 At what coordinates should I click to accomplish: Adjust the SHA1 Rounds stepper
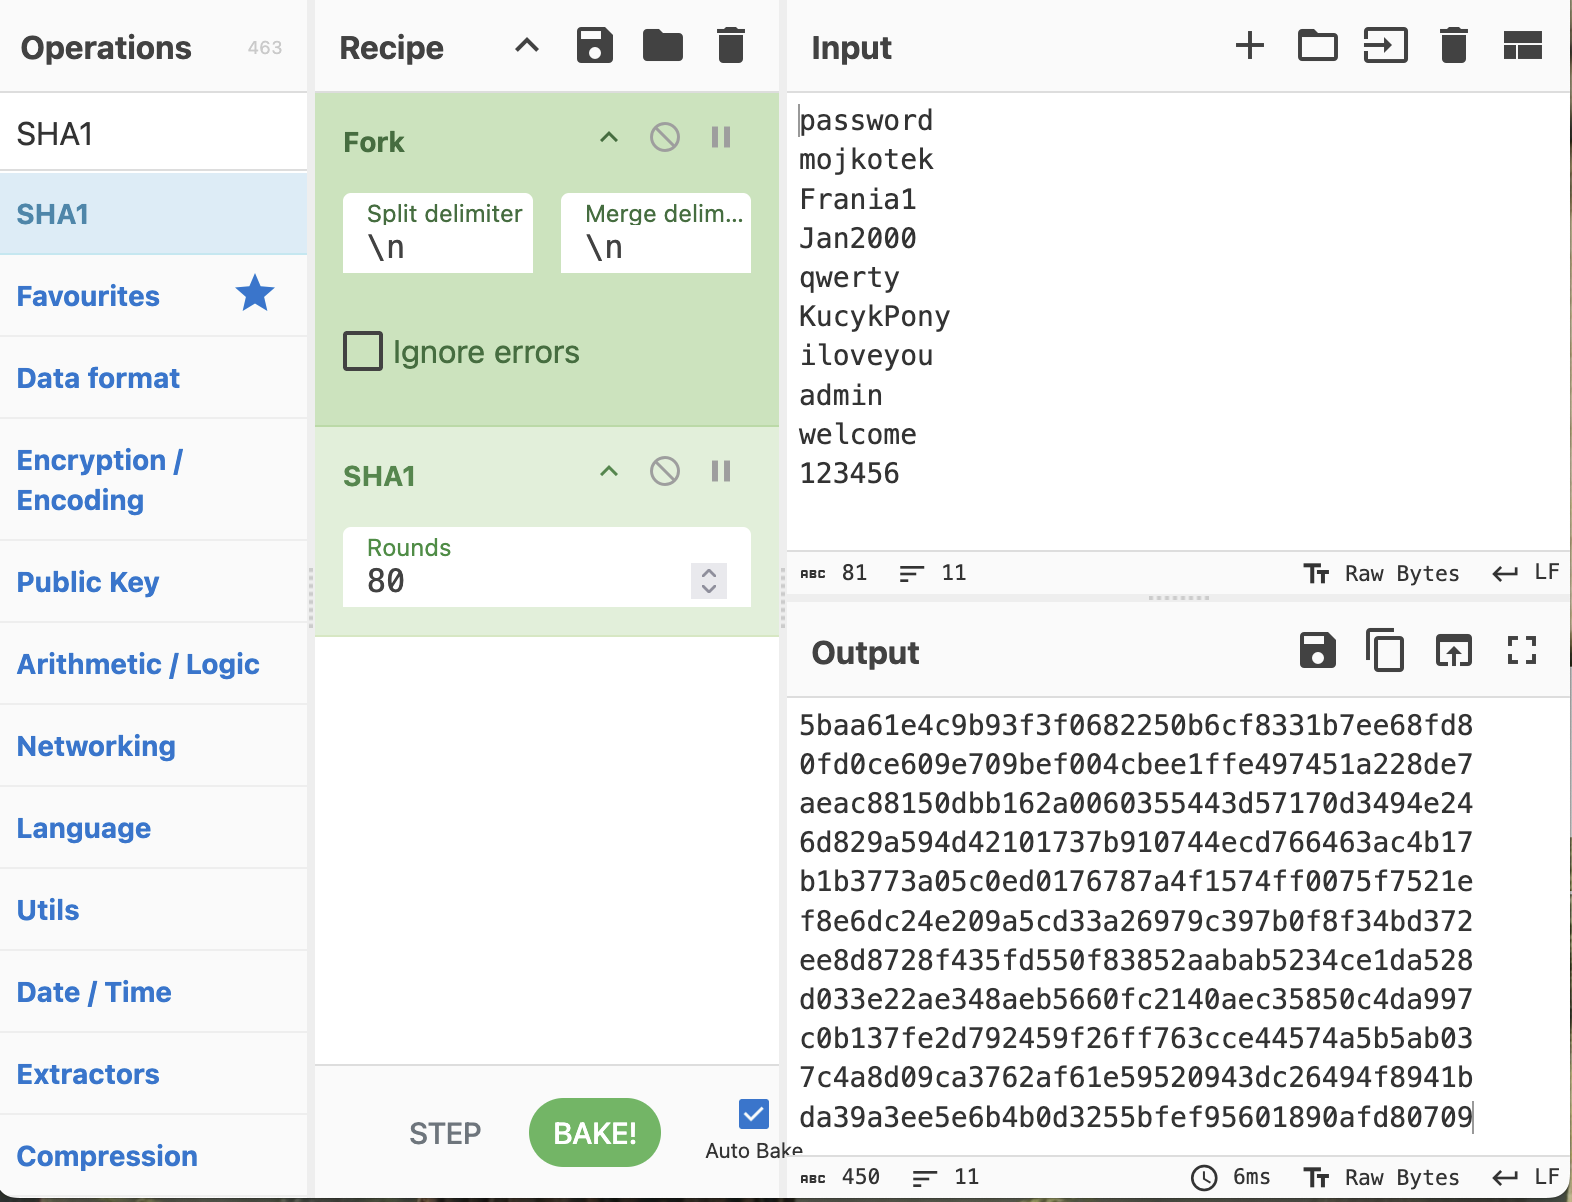pyautogui.click(x=708, y=580)
